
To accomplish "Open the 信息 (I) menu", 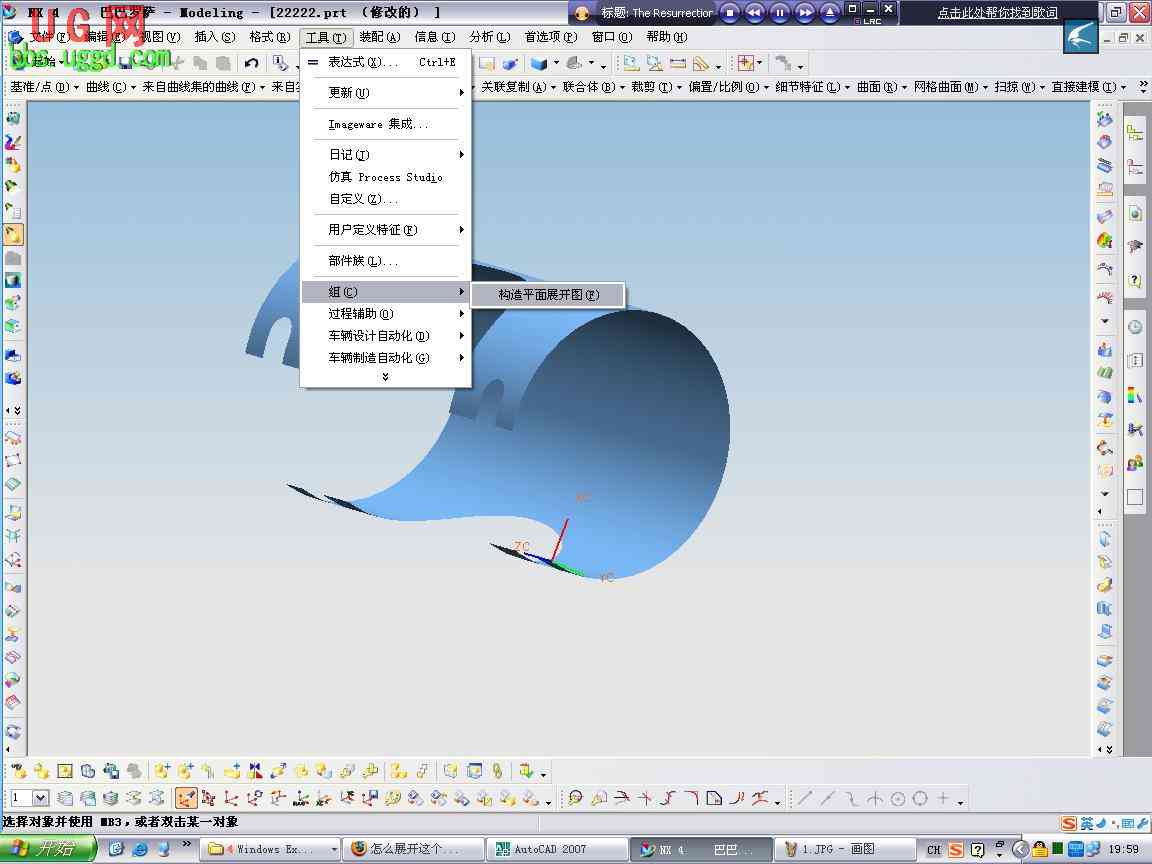I will pyautogui.click(x=434, y=37).
